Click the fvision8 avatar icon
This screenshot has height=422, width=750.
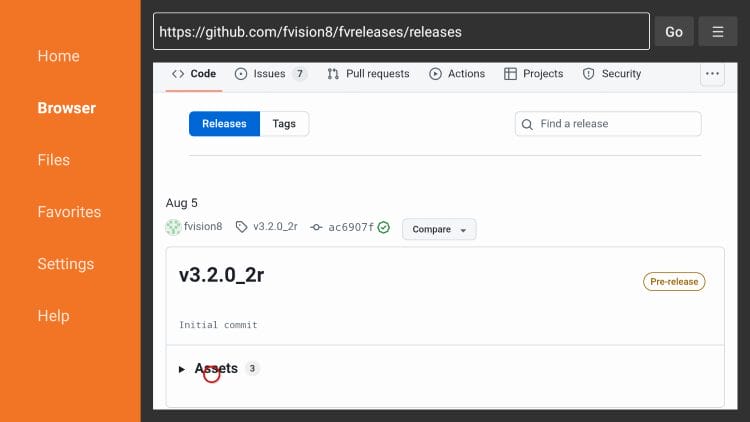pos(173,227)
